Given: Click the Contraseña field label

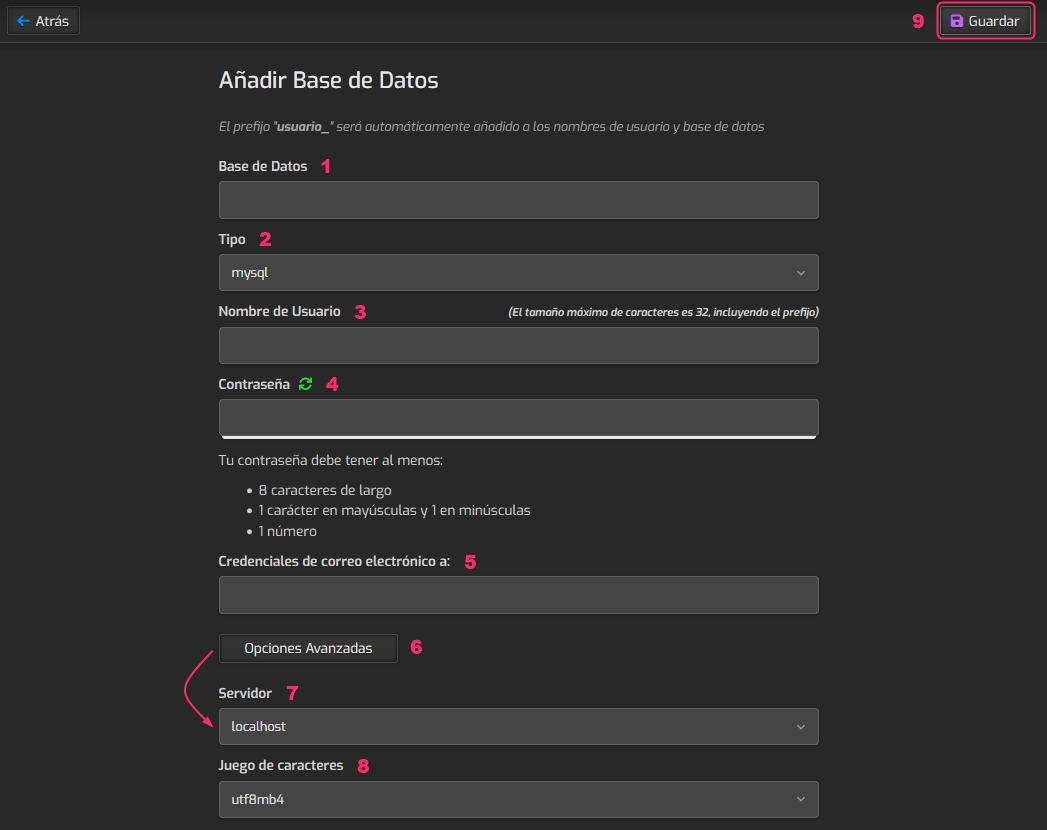Looking at the screenshot, I should click(x=254, y=384).
